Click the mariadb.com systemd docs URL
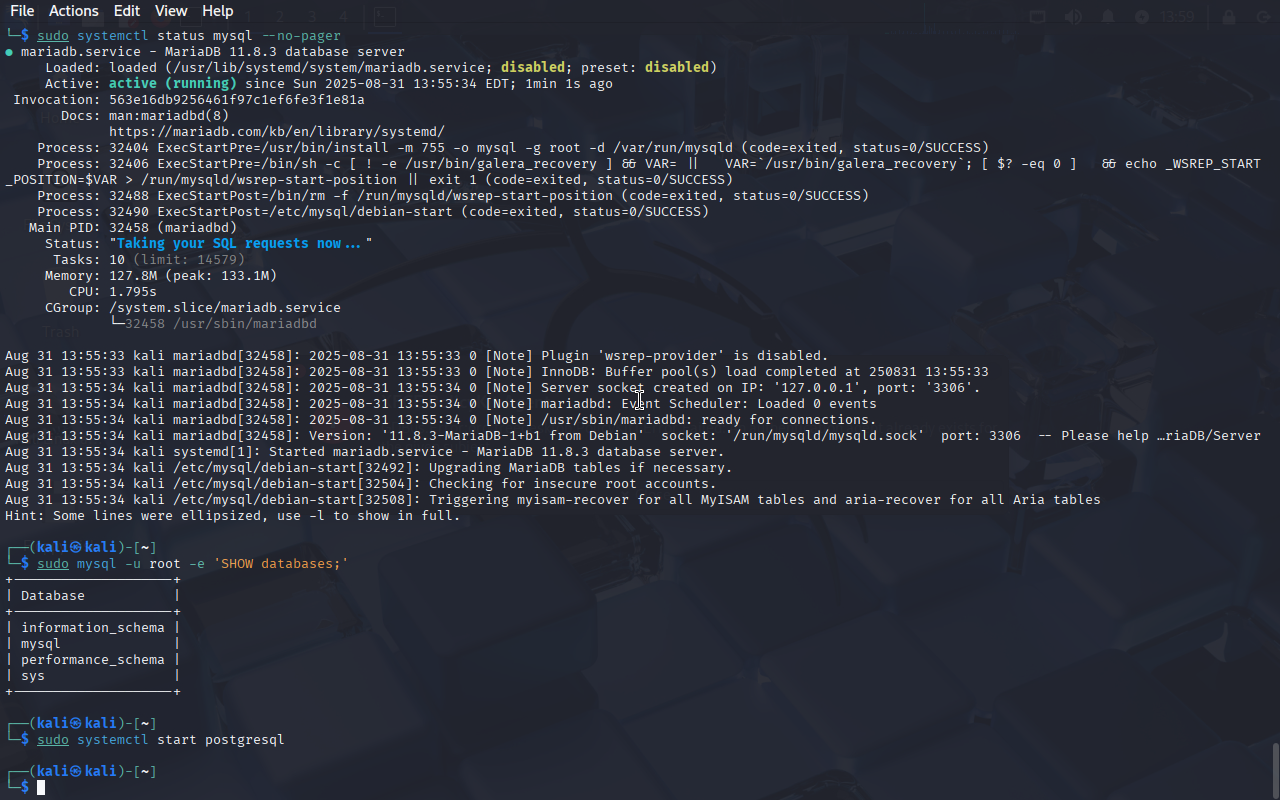 pos(276,132)
